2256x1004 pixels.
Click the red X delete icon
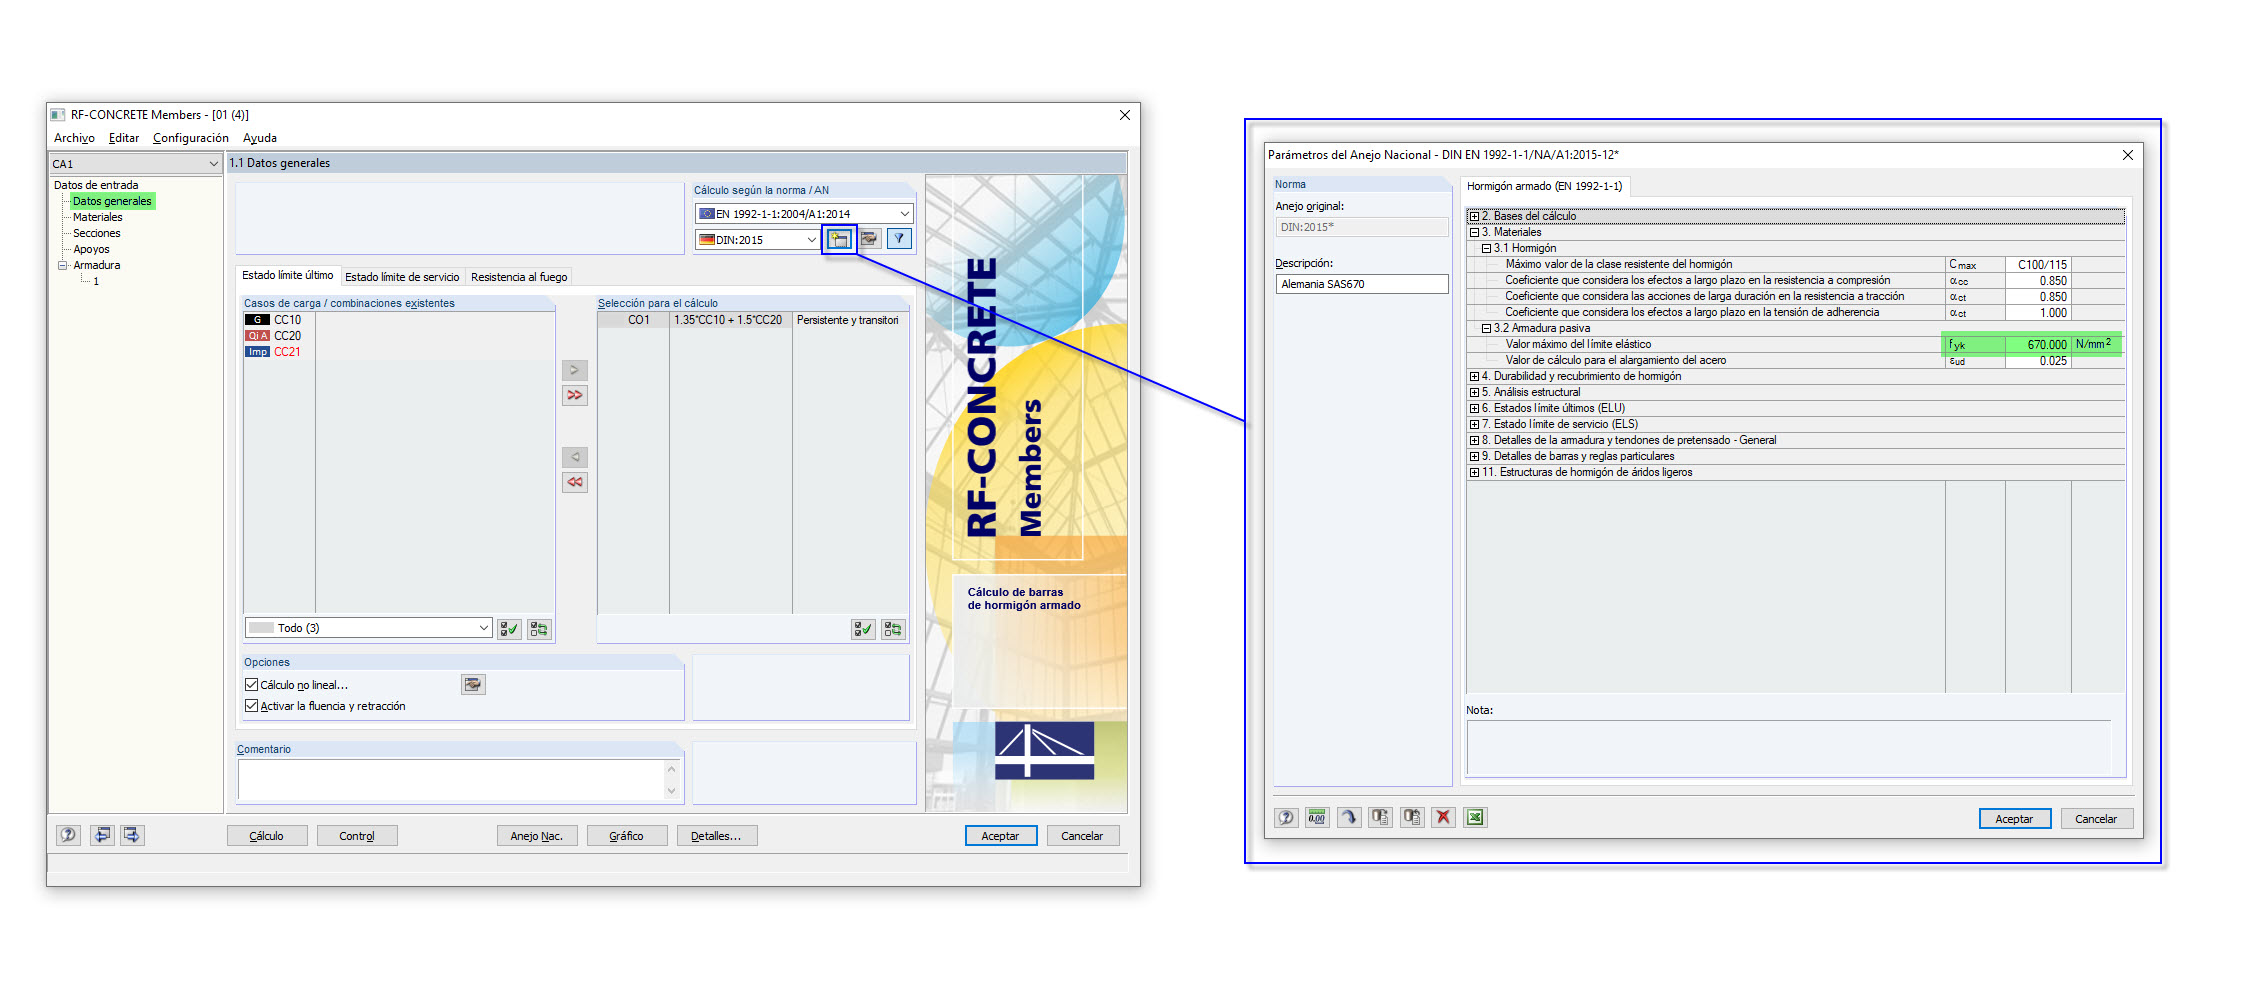(1443, 817)
